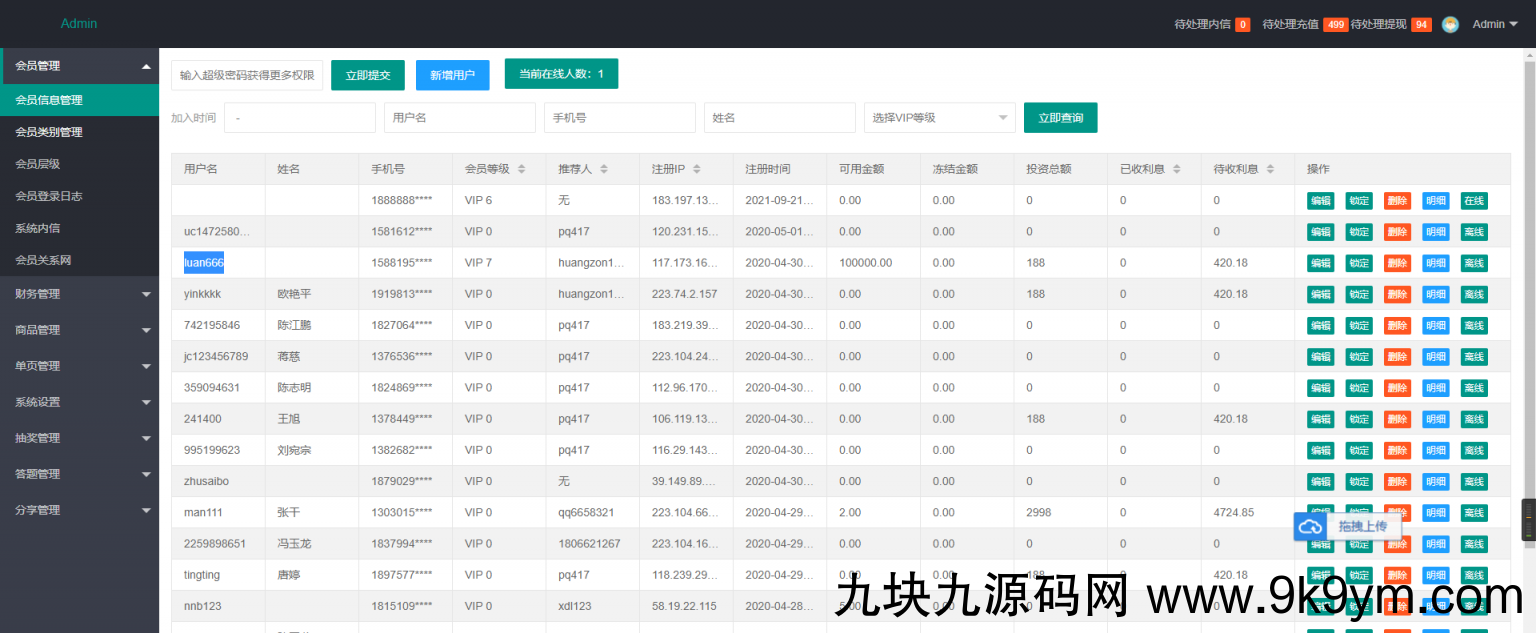The image size is (1536, 633).
Task: Click the 待处理充值 499 badge
Action: (x=1335, y=24)
